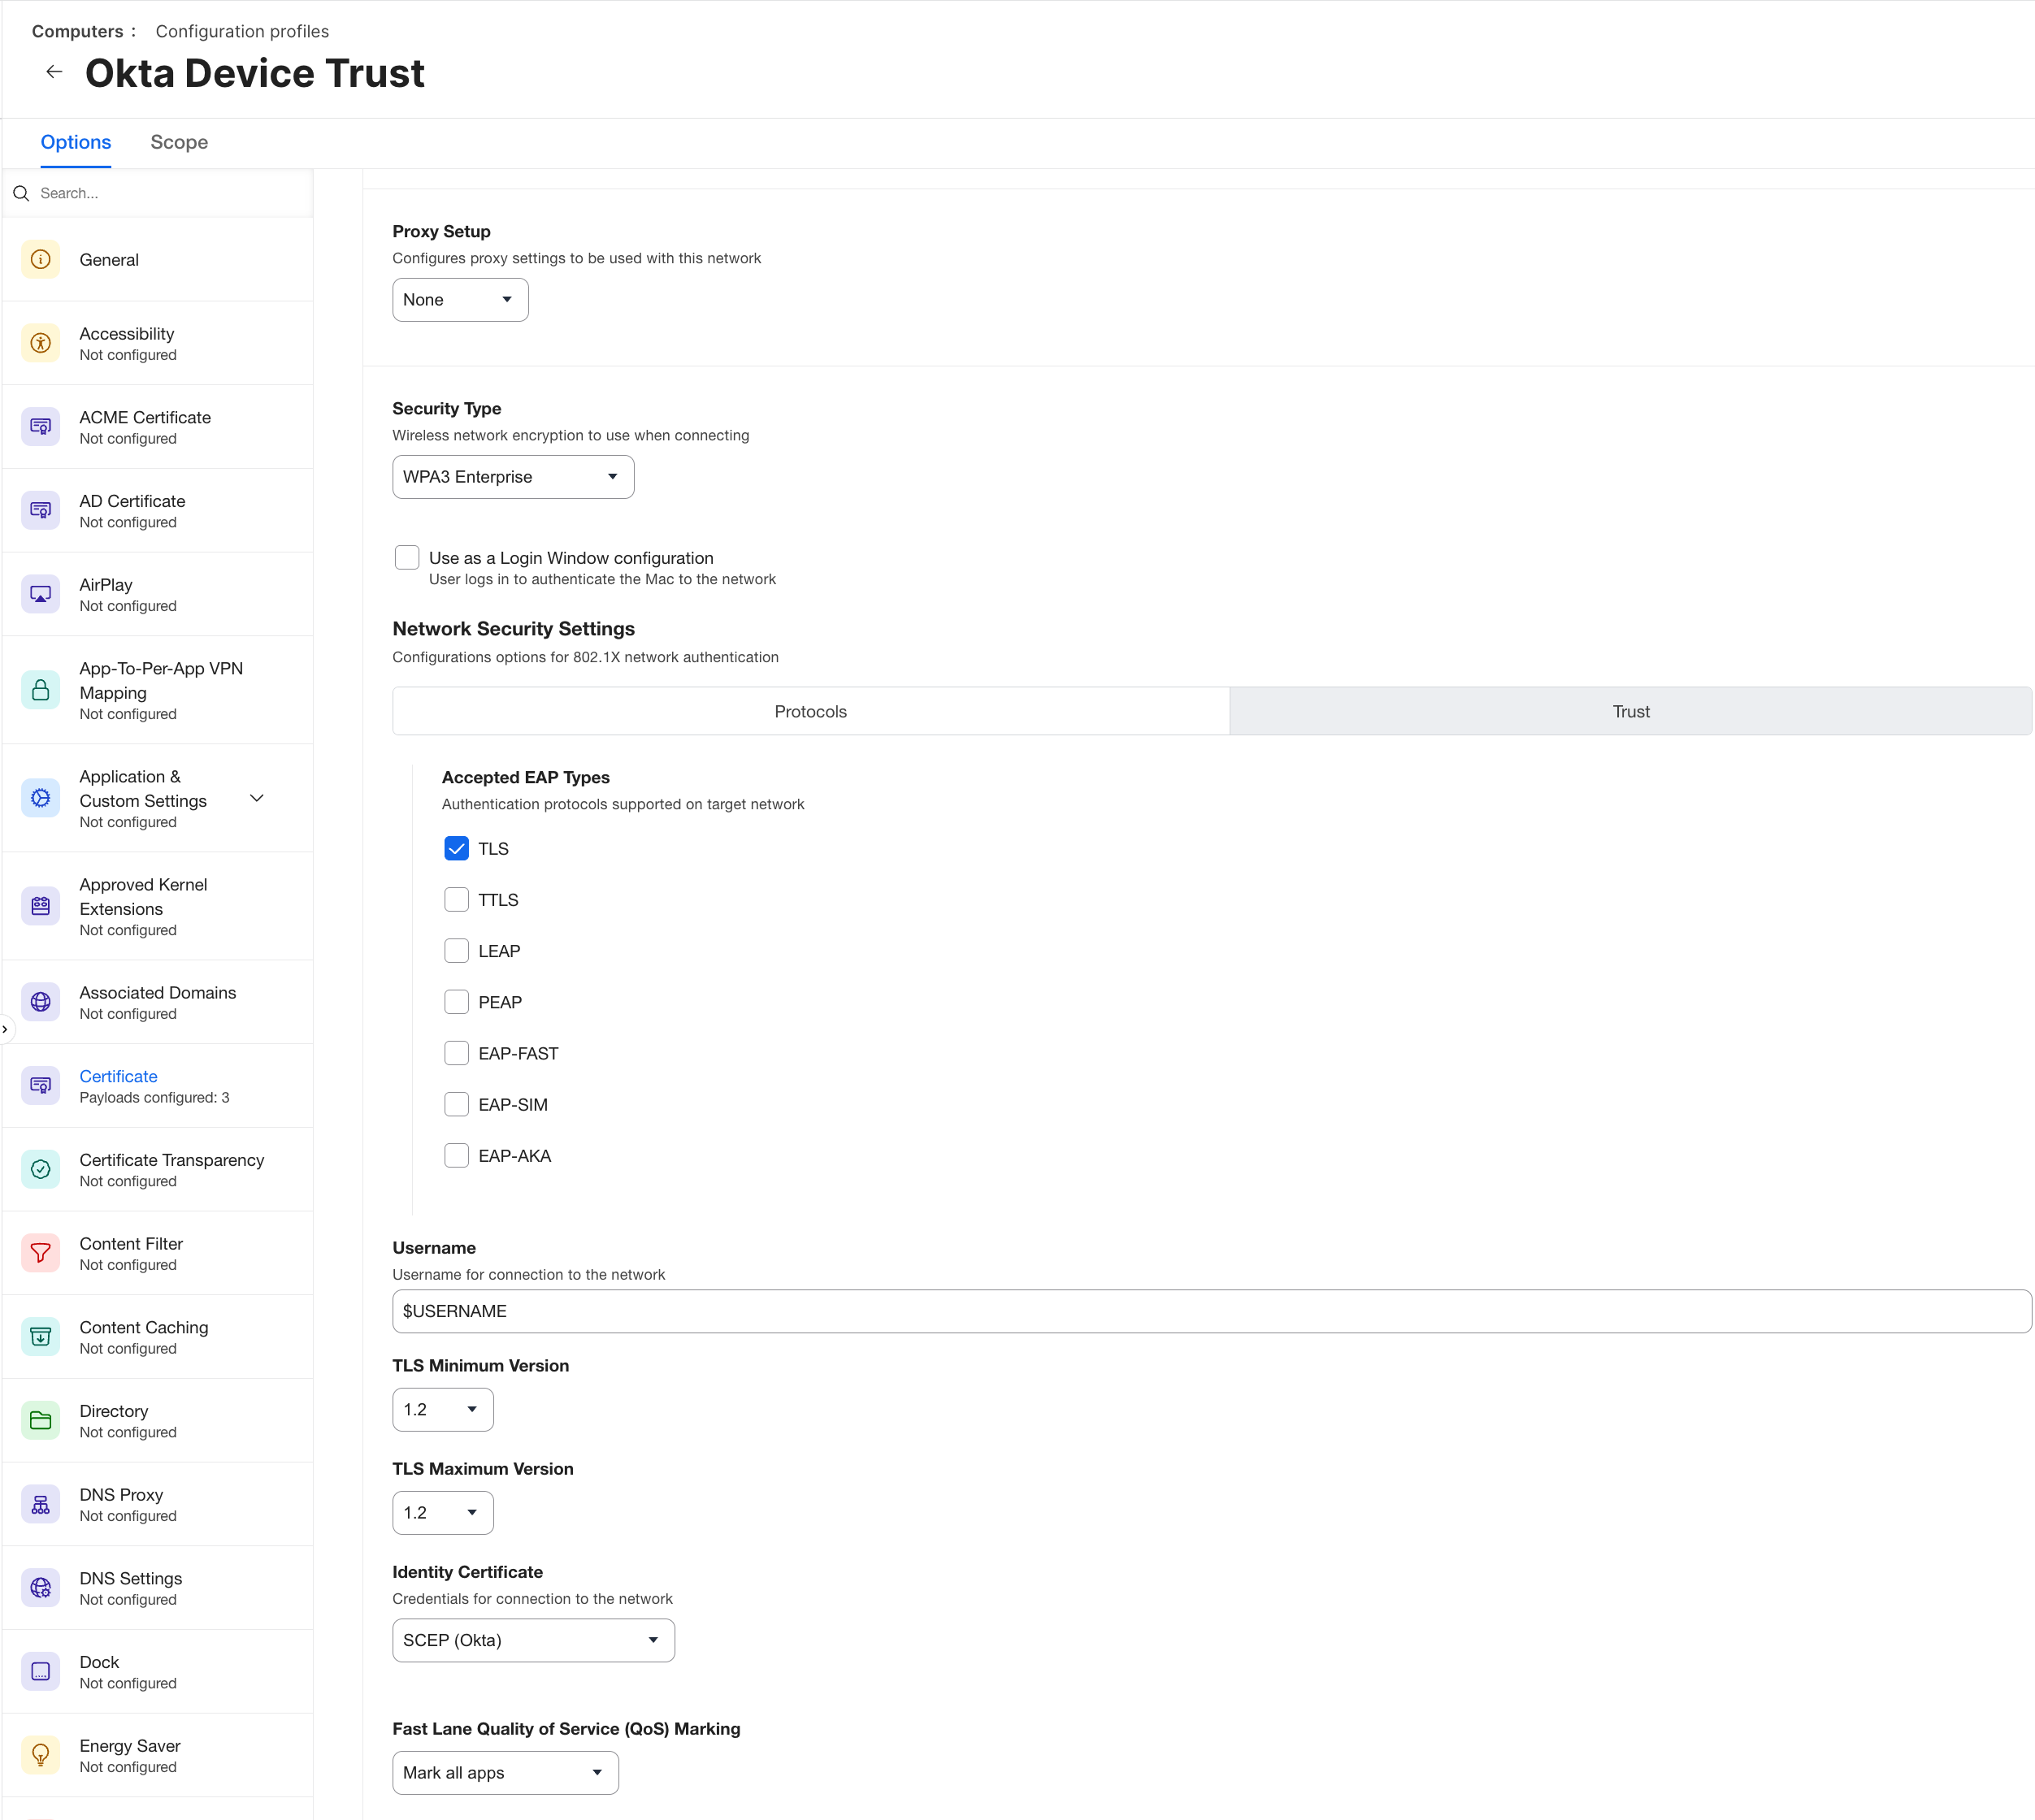This screenshot has height=1820, width=2035.
Task: Click the Network Security Settings heading
Action: click(x=514, y=629)
